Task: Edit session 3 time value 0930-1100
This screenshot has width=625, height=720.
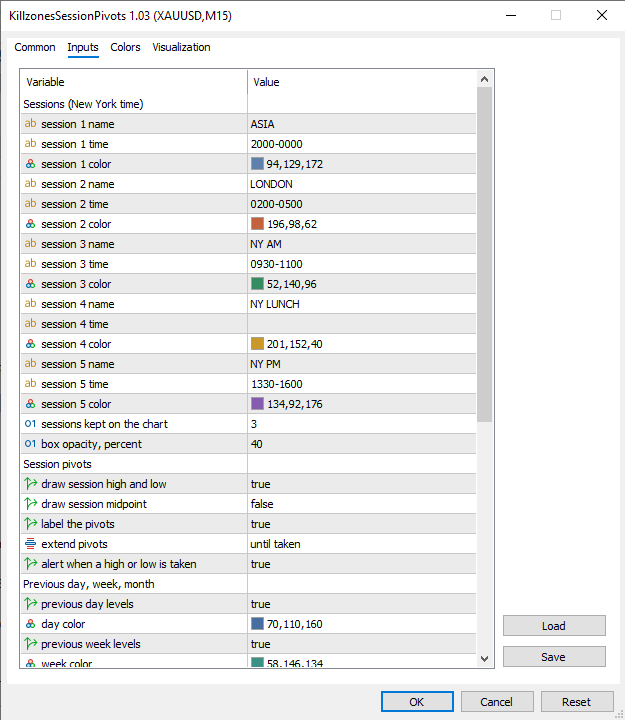Action: pyautogui.click(x=361, y=264)
